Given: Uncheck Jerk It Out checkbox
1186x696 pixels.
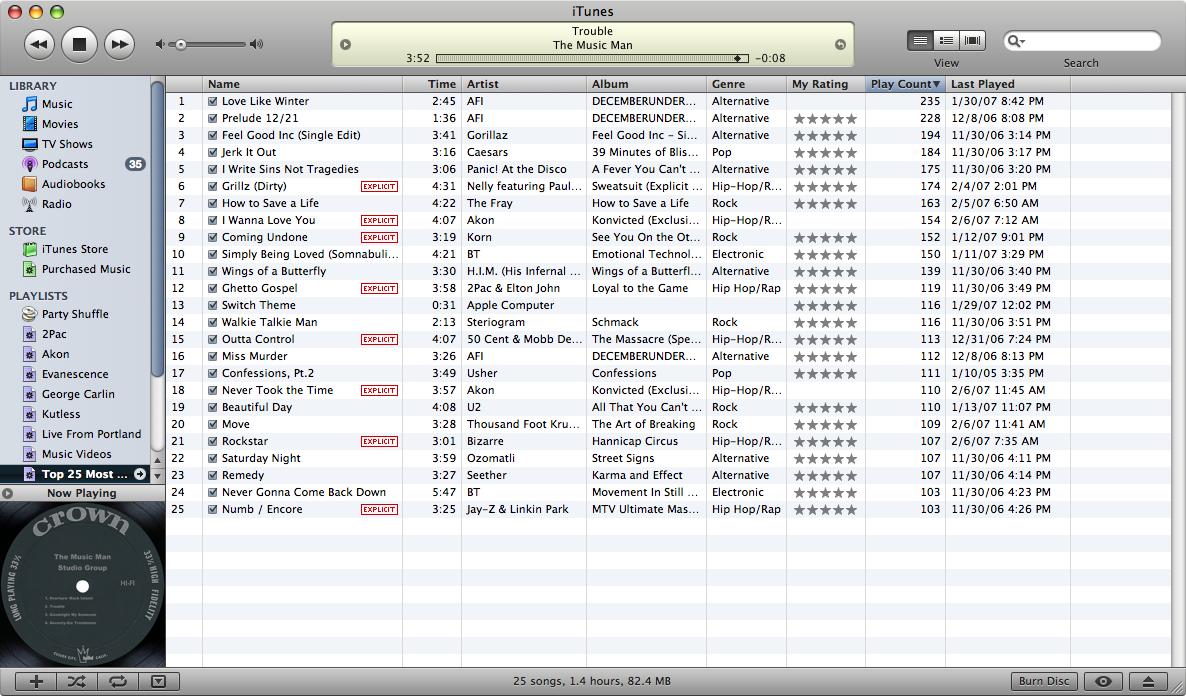Looking at the screenshot, I should (213, 152).
